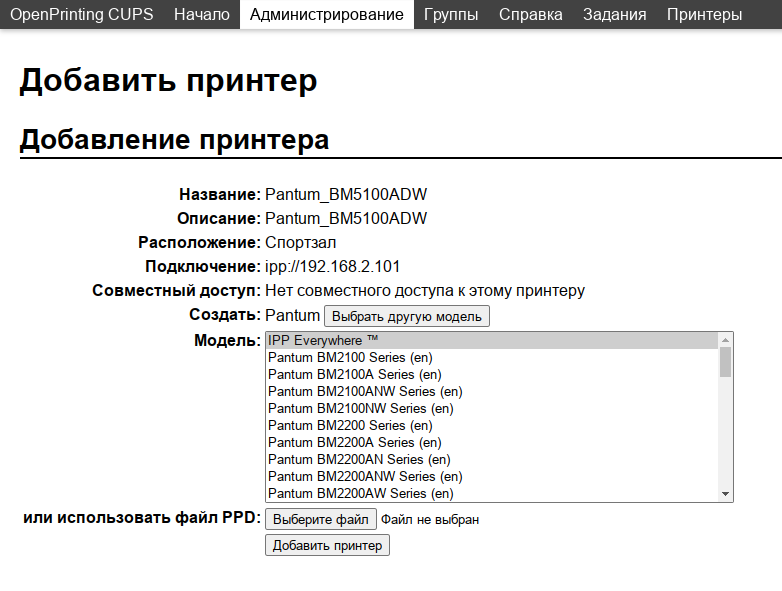Image resolution: width=782 pixels, height=591 pixels.
Task: Switch to the Группы tab
Action: pyautogui.click(x=451, y=15)
